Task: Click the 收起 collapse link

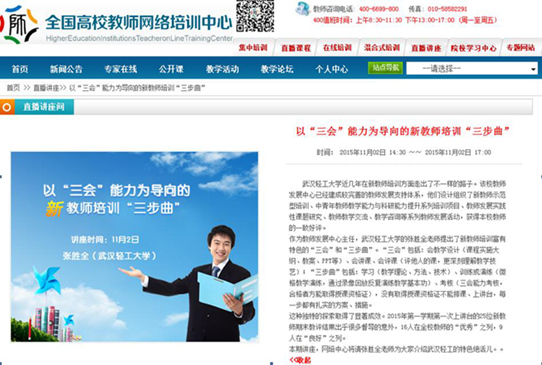Action: (300, 360)
